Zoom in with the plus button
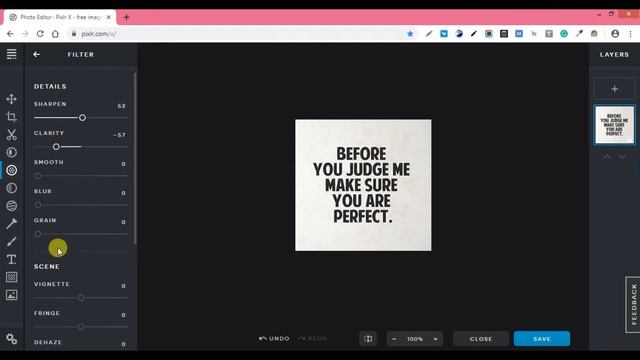This screenshot has height=360, width=640. pos(436,339)
